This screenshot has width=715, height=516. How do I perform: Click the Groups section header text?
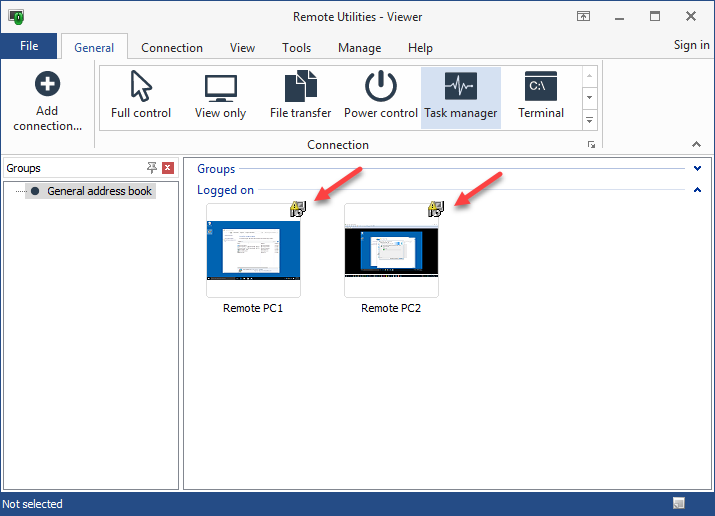click(216, 169)
